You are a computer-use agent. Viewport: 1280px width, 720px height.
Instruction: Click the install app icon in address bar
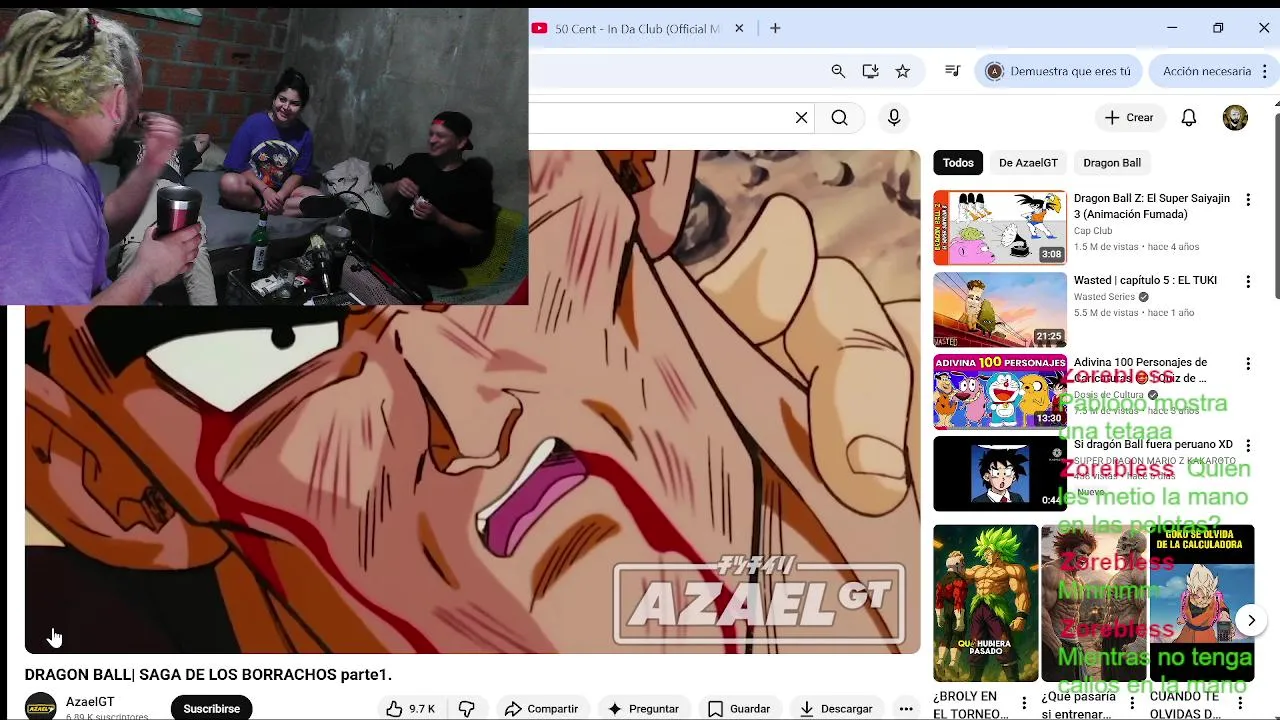point(870,71)
